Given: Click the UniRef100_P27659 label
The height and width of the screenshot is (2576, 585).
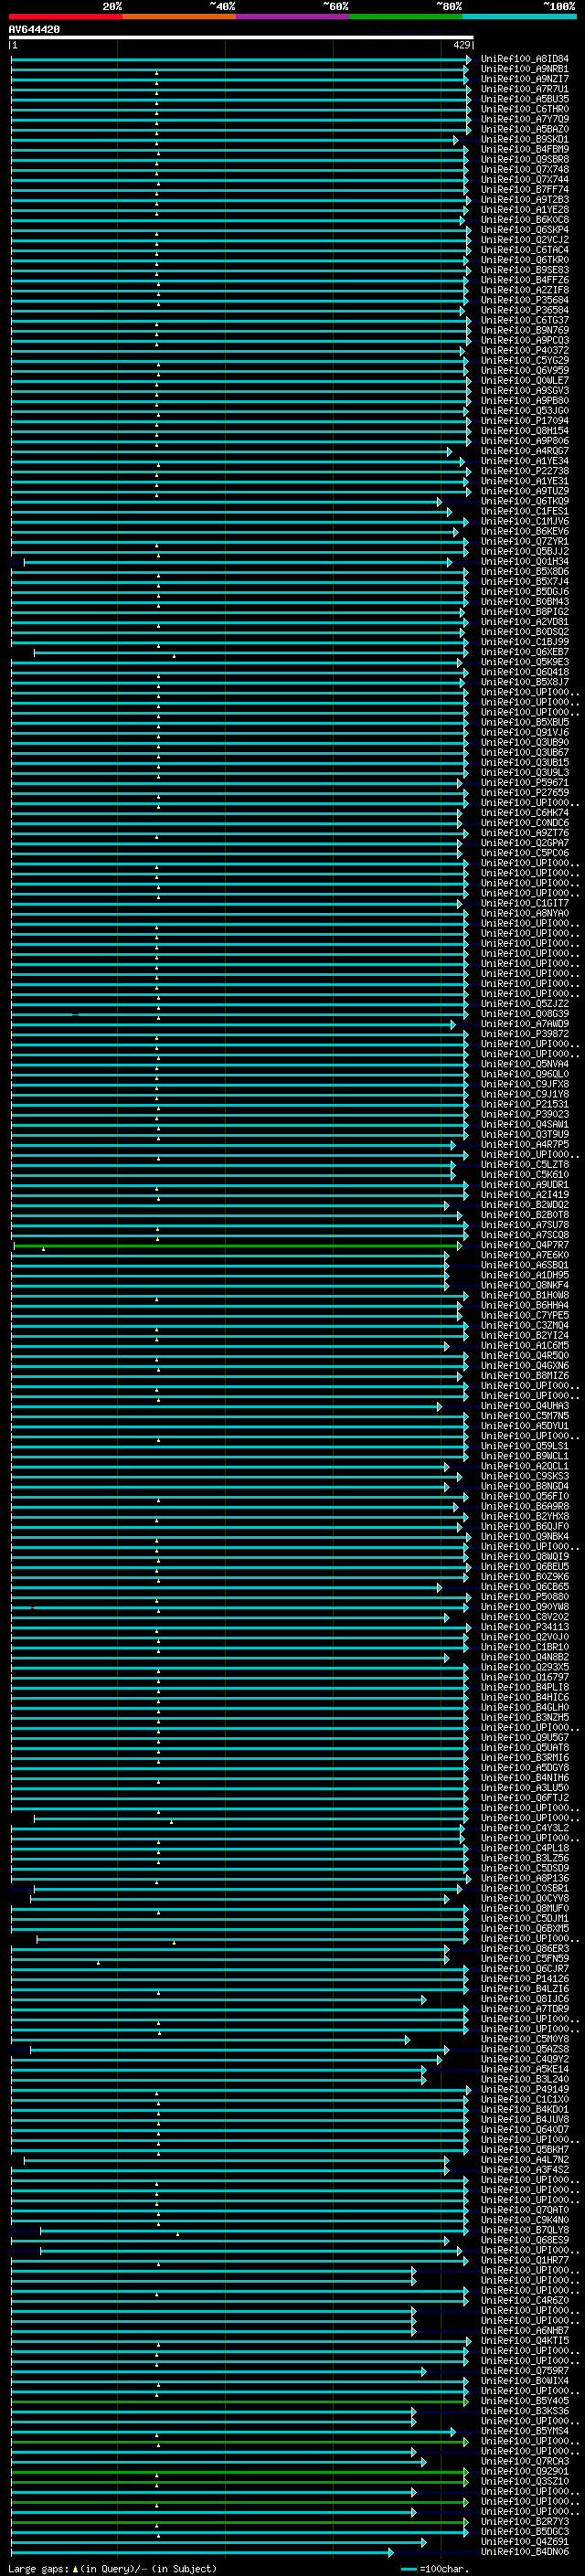Looking at the screenshot, I should click(525, 793).
